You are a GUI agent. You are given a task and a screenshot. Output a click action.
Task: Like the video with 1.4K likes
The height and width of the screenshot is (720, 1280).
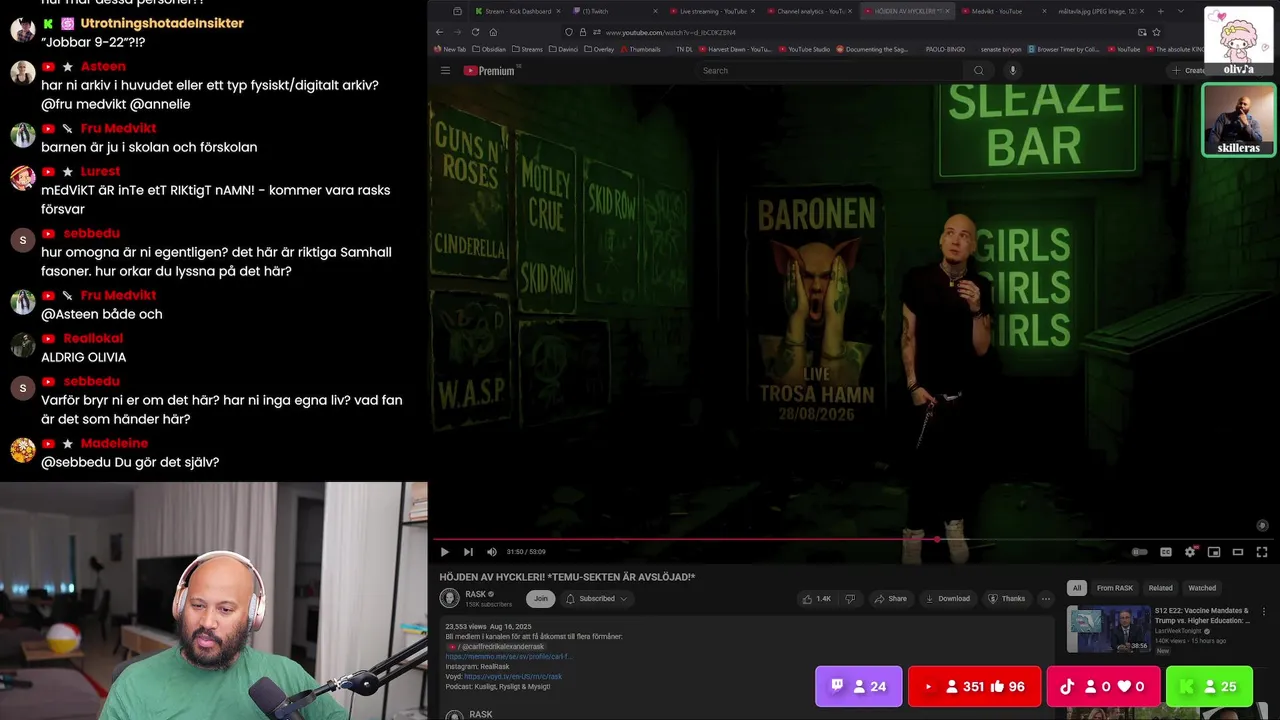[x=817, y=598]
